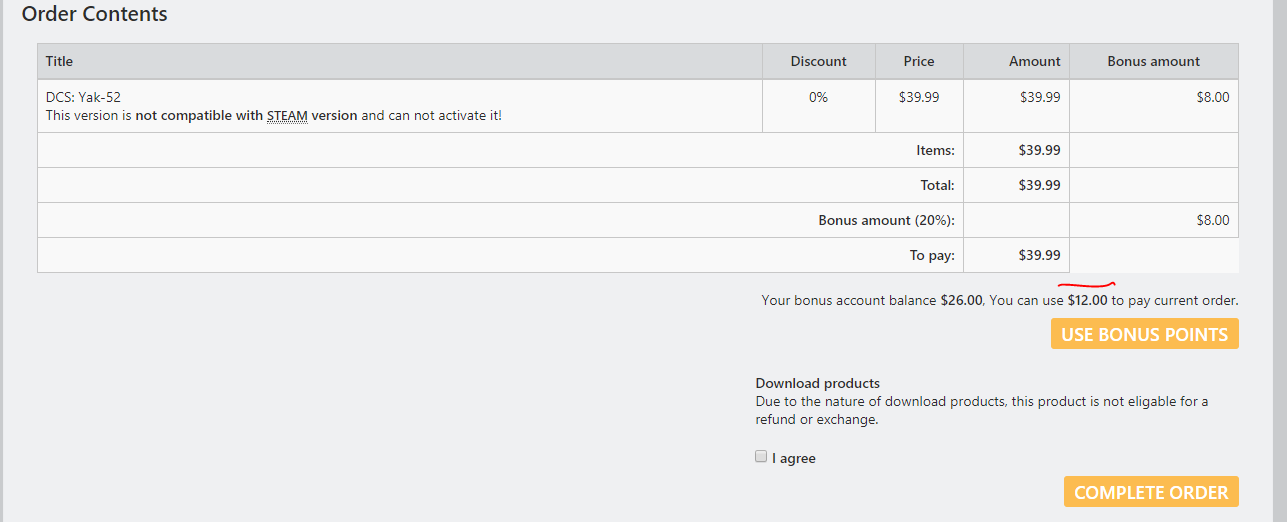
Task: Click the $12.00 usable bonus amount
Action: tap(1087, 300)
